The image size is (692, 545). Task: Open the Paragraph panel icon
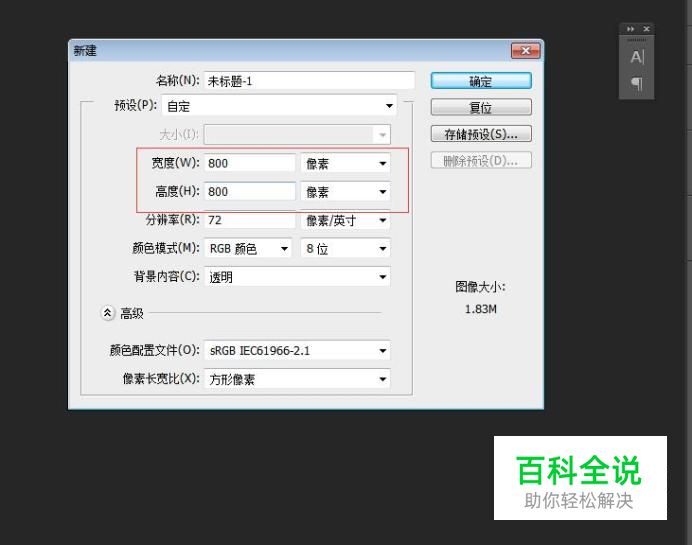pyautogui.click(x=636, y=83)
